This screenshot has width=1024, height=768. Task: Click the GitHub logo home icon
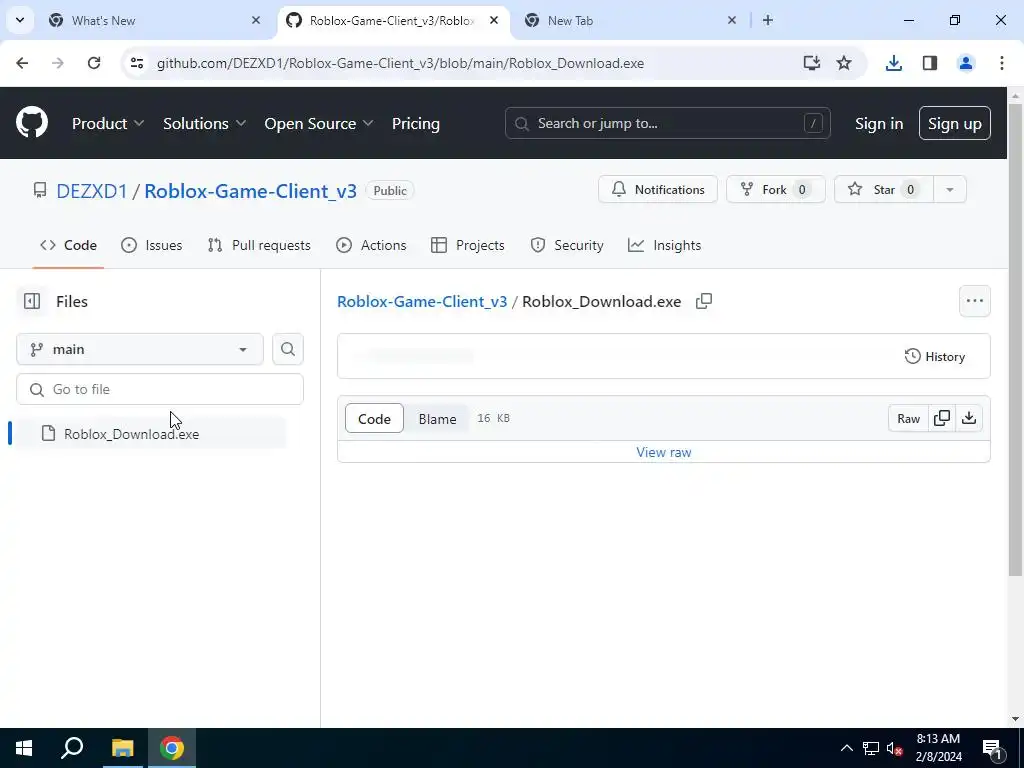pyautogui.click(x=32, y=123)
